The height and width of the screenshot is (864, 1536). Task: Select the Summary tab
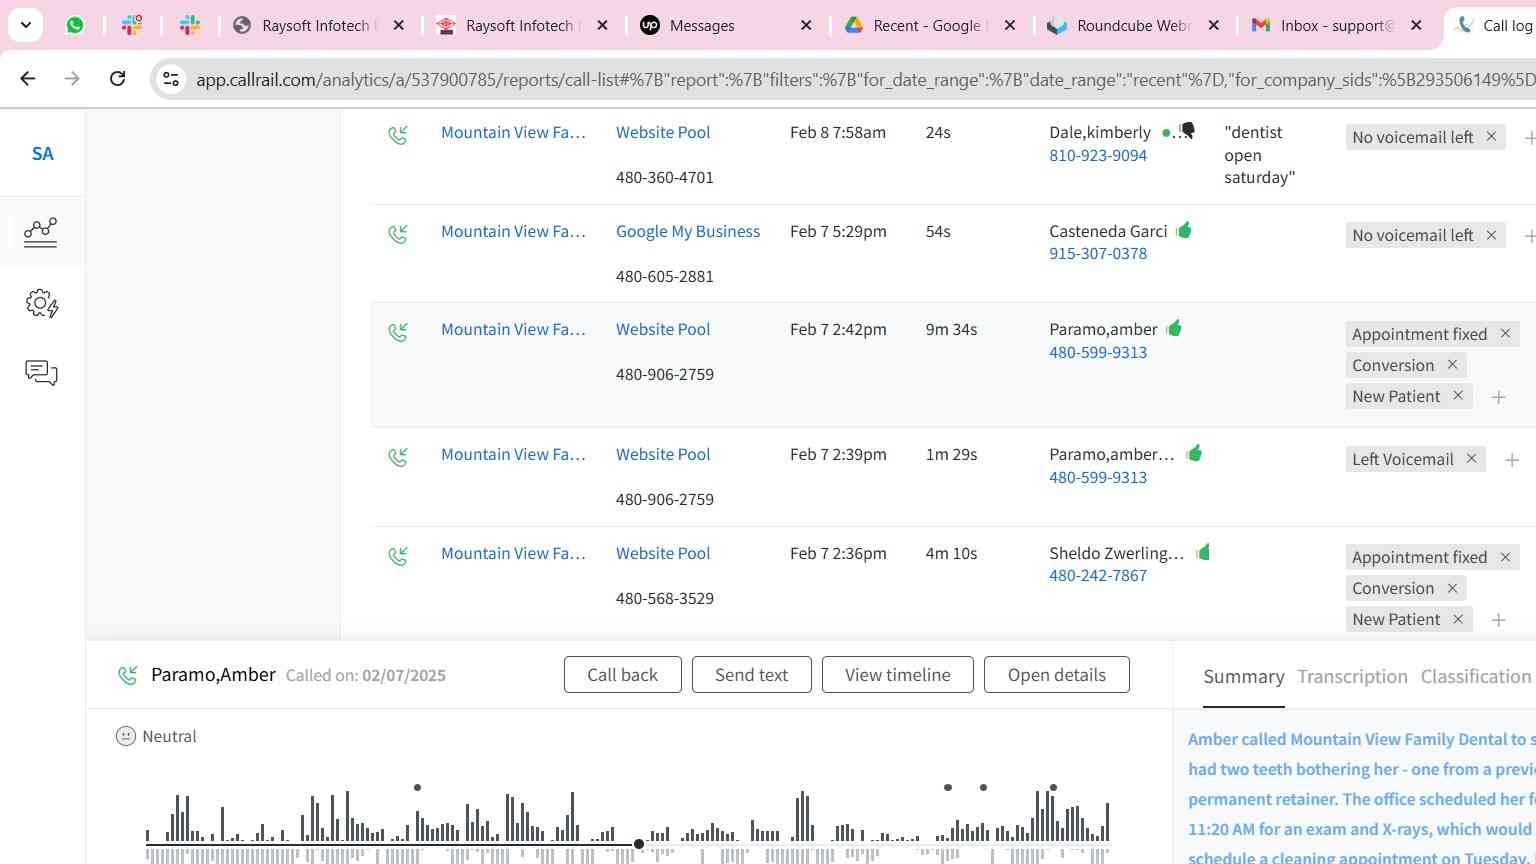point(1243,677)
